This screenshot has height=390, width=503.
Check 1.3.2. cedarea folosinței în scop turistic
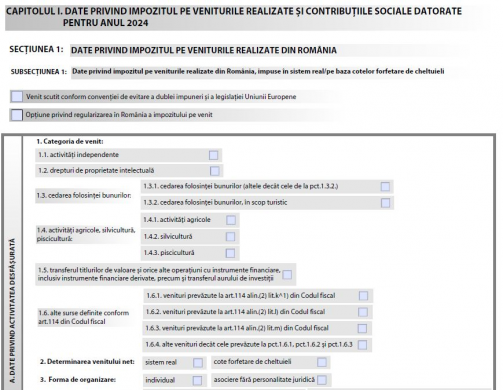pos(385,203)
